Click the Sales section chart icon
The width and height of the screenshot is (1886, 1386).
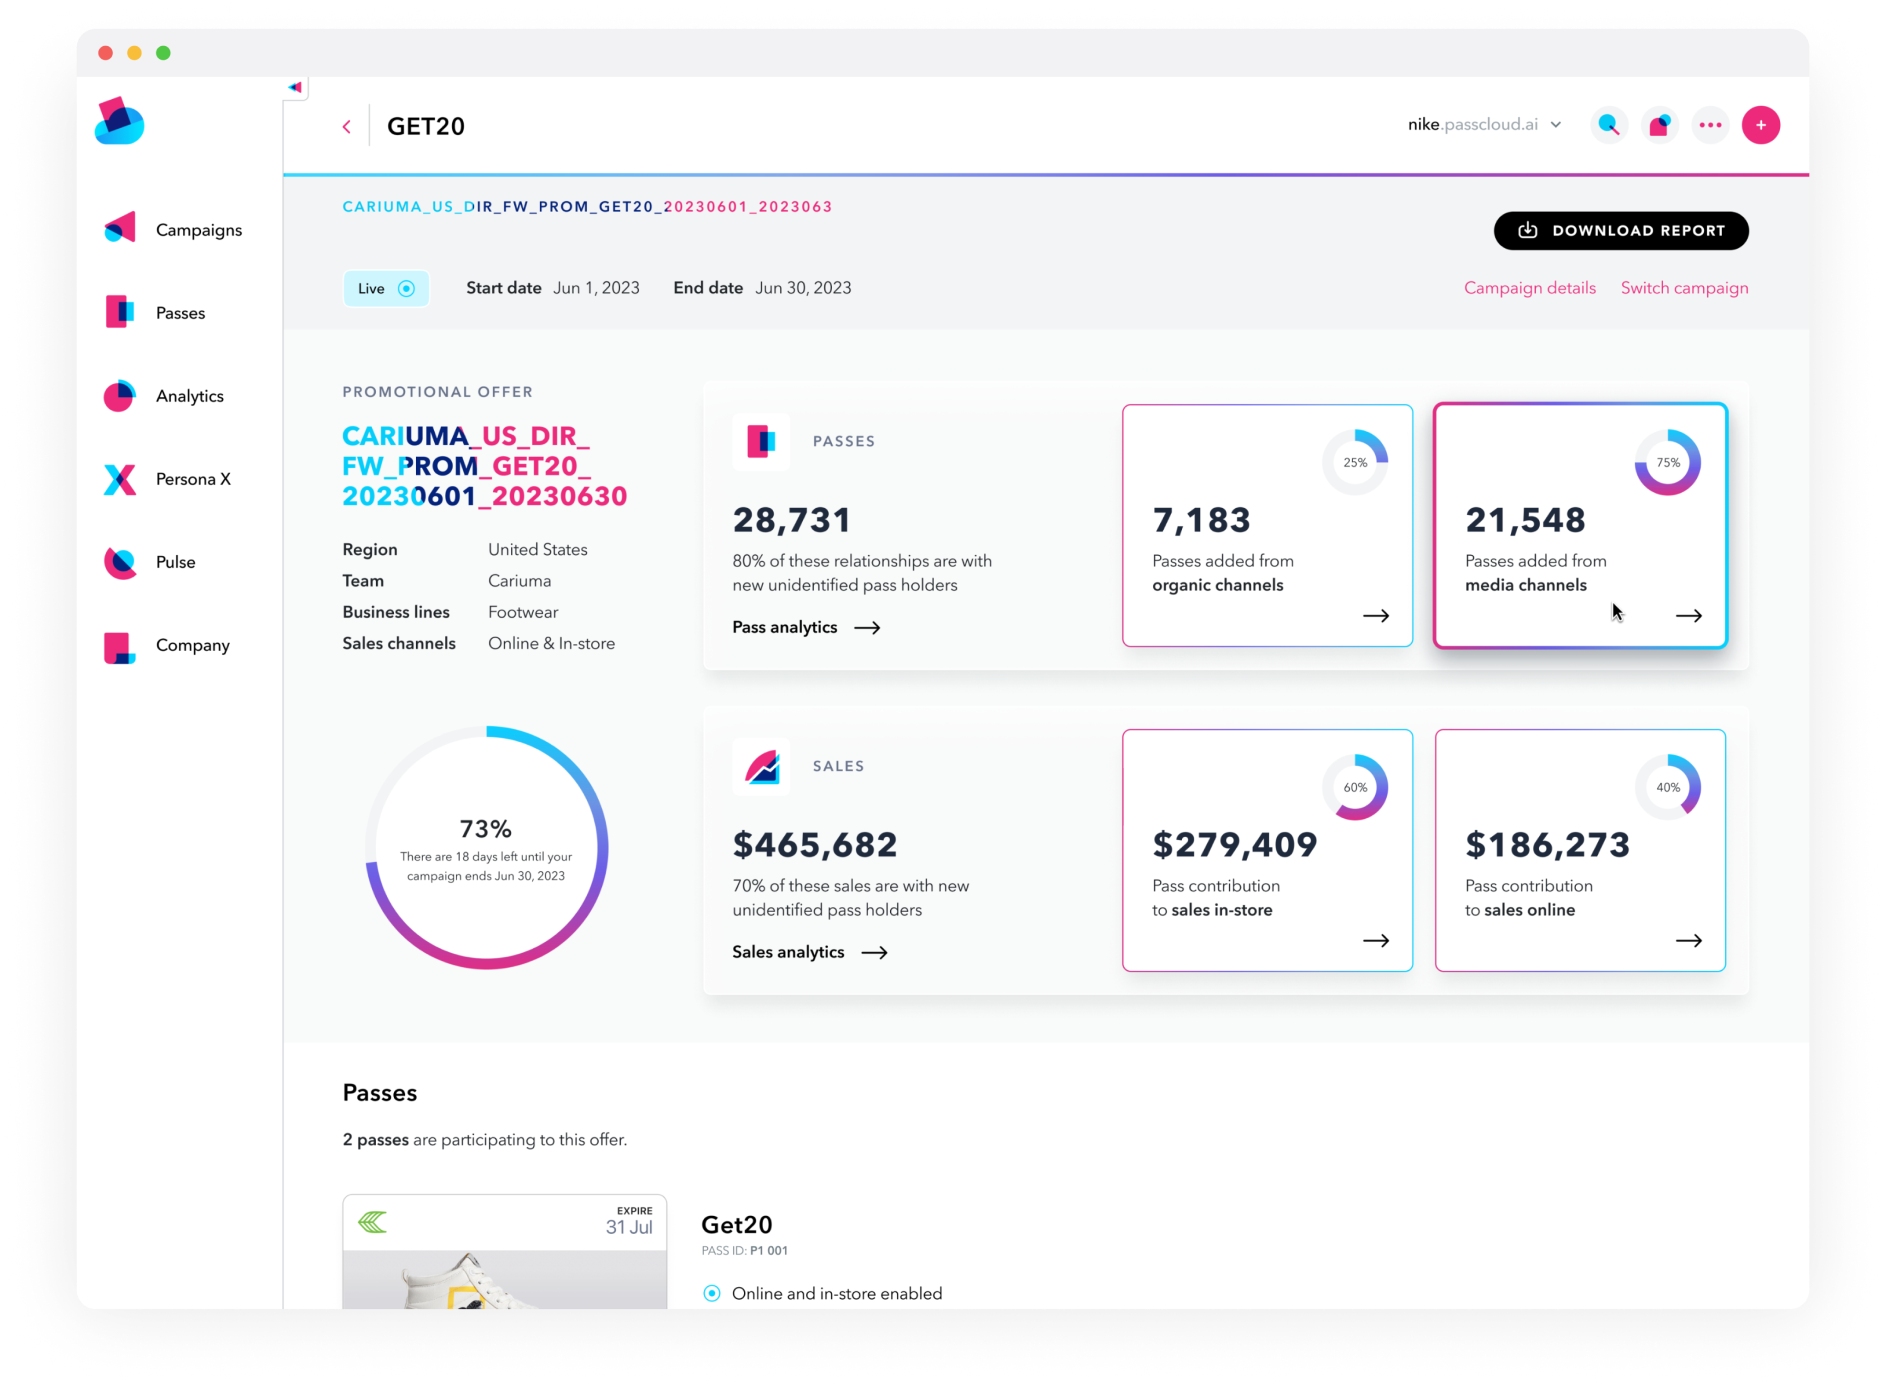[761, 767]
